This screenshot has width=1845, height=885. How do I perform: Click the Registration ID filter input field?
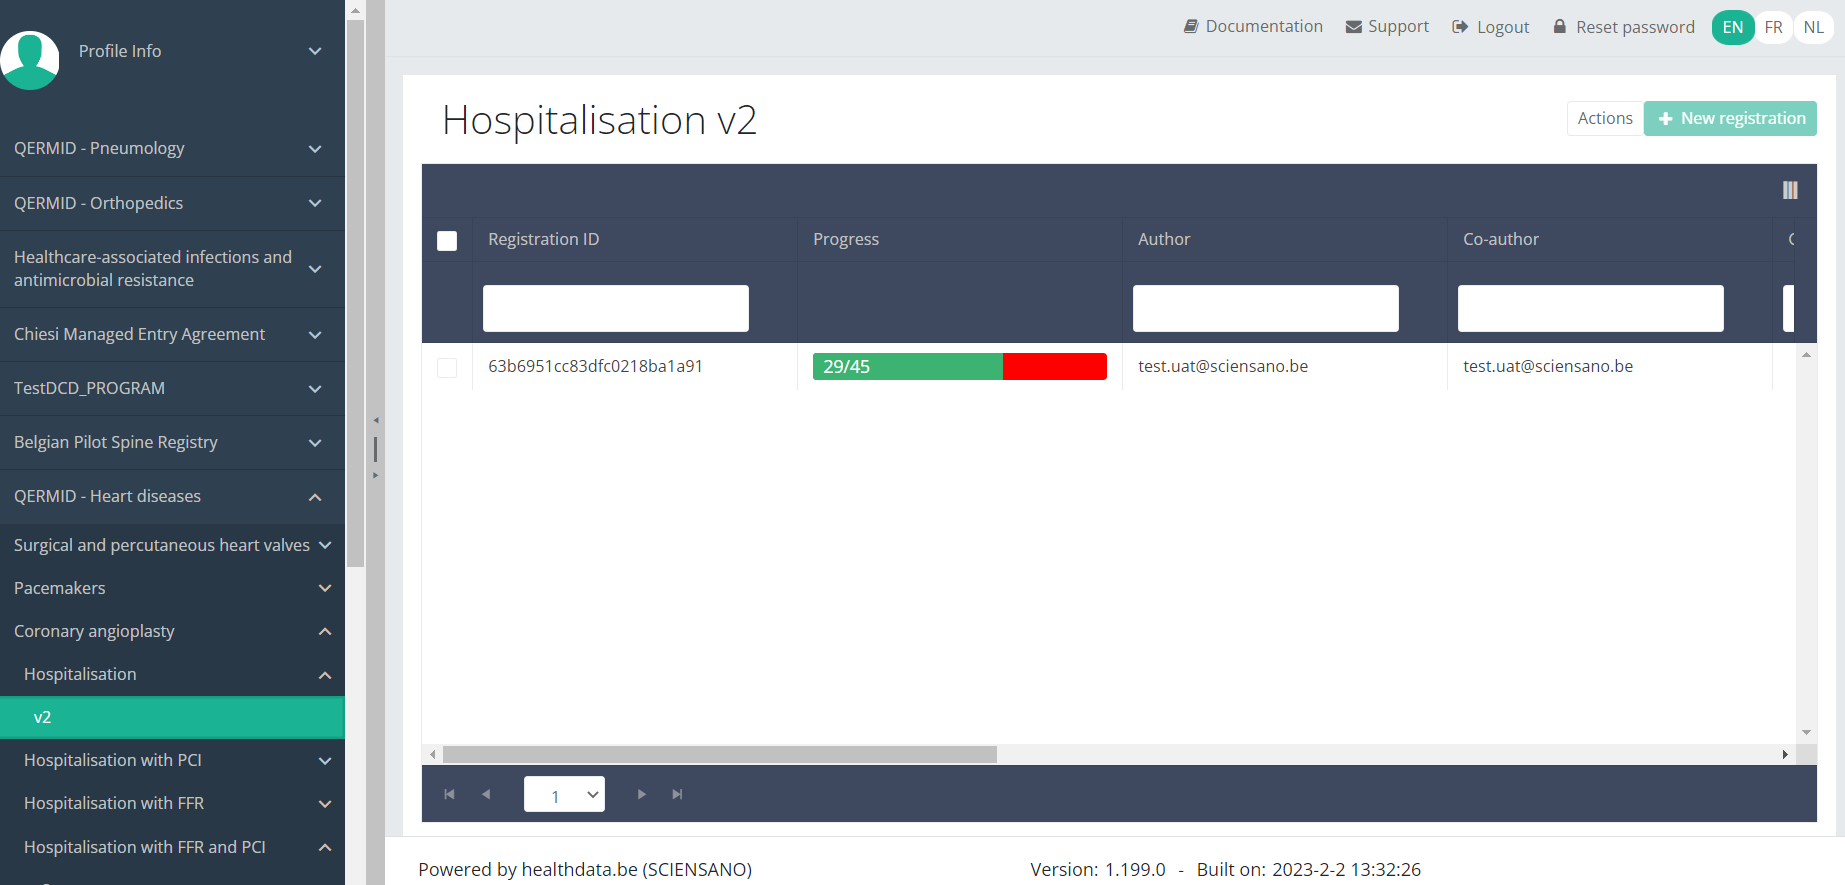pos(615,308)
